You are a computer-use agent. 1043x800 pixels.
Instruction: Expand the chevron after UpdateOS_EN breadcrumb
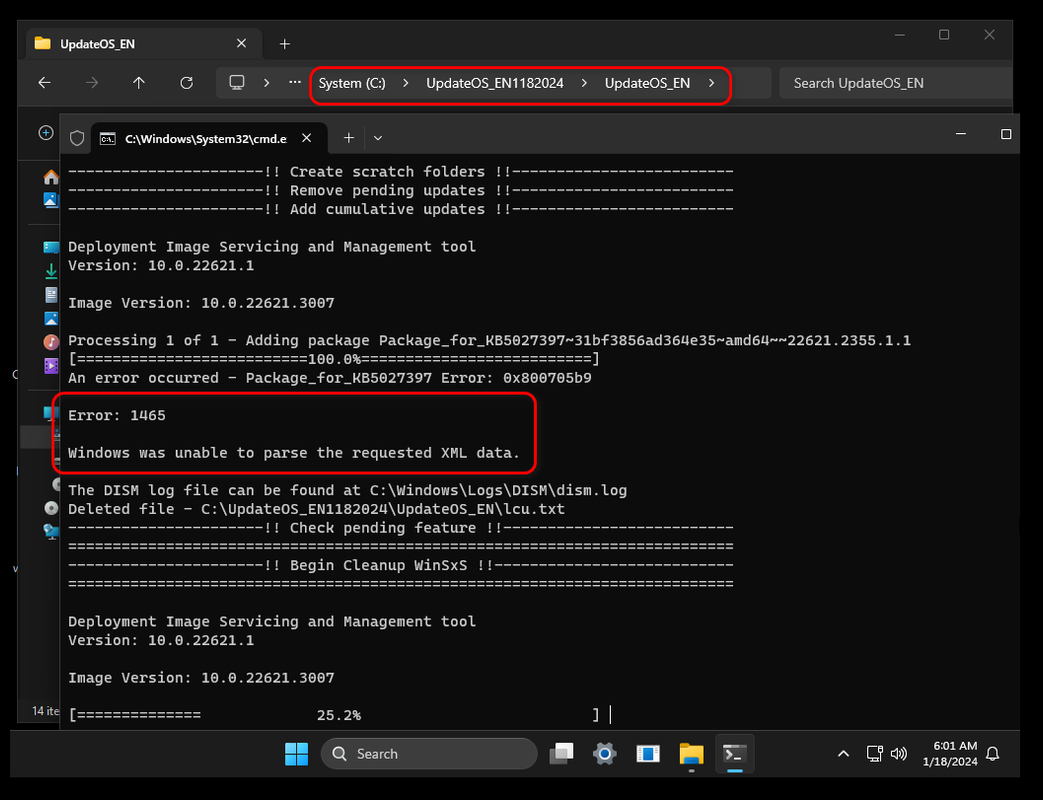[711, 83]
